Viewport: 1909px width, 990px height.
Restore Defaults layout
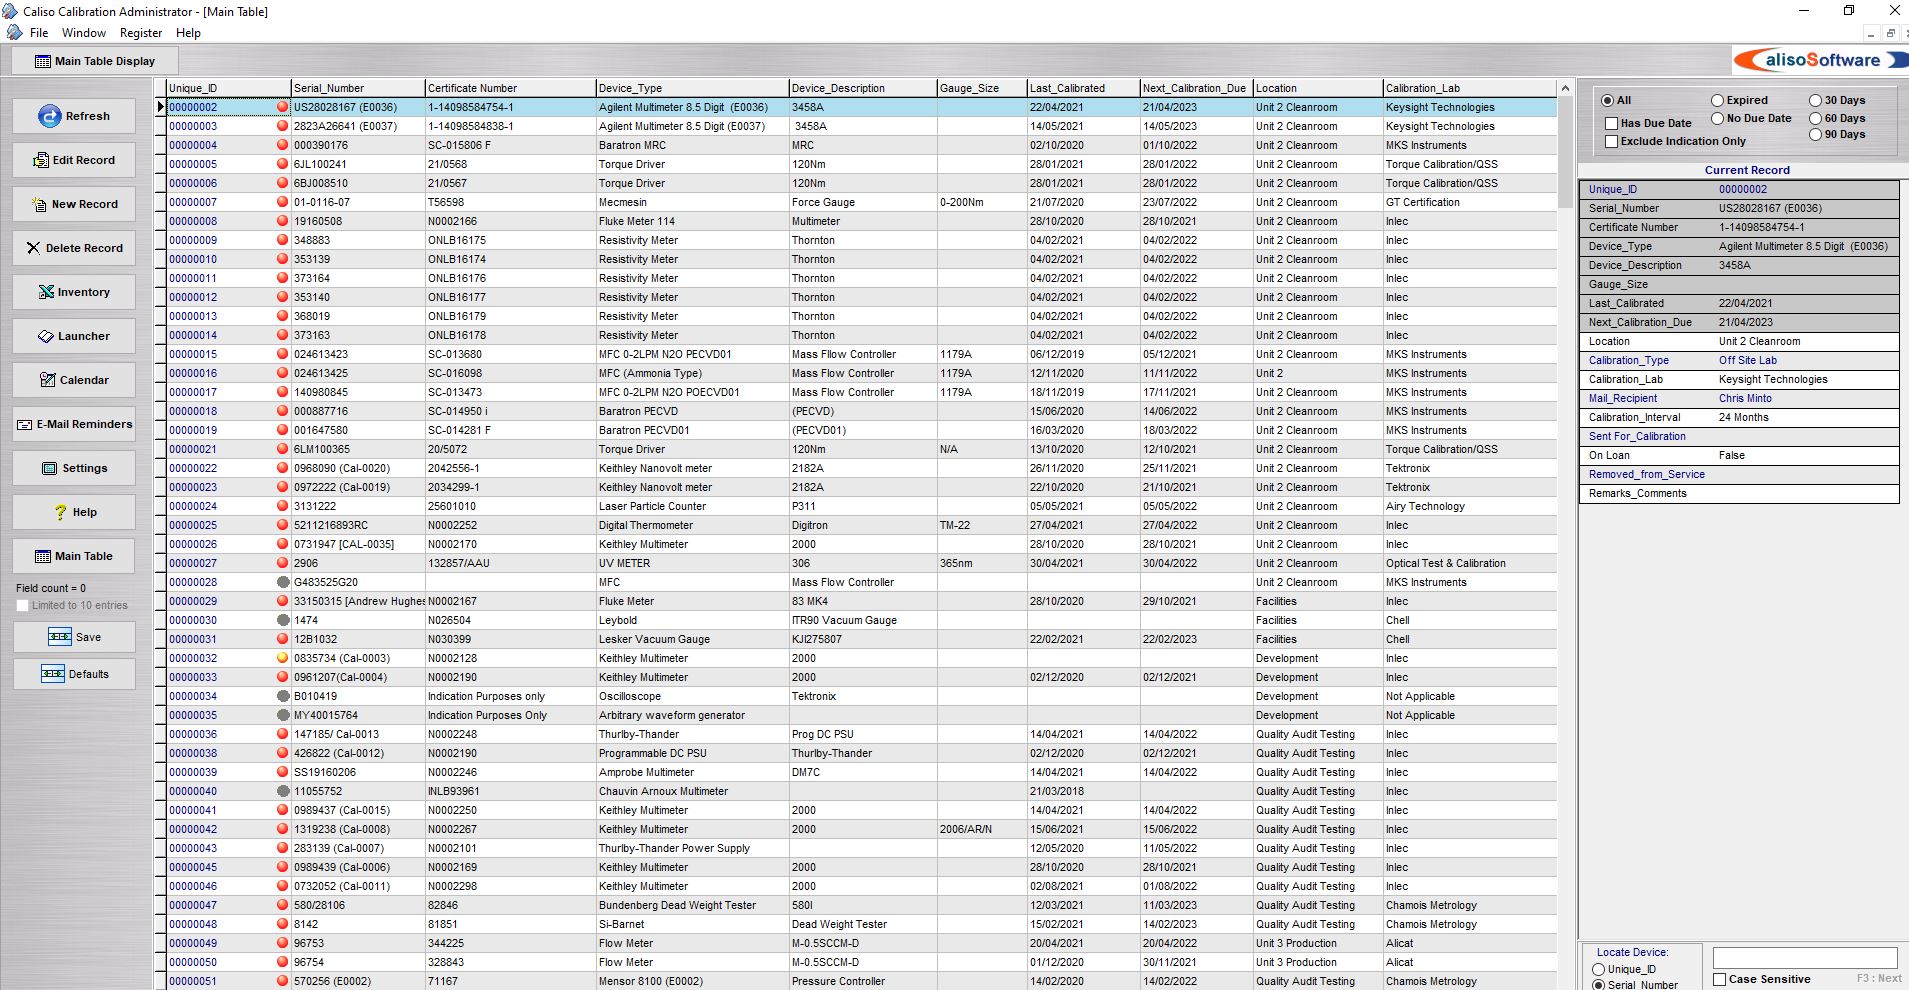click(74, 674)
